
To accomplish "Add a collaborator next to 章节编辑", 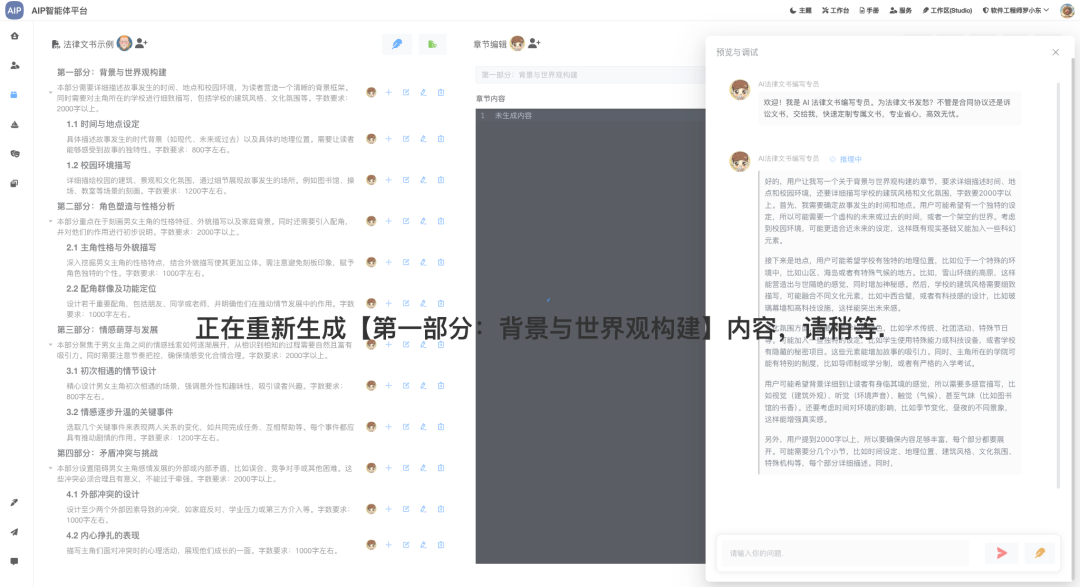I will coord(534,43).
